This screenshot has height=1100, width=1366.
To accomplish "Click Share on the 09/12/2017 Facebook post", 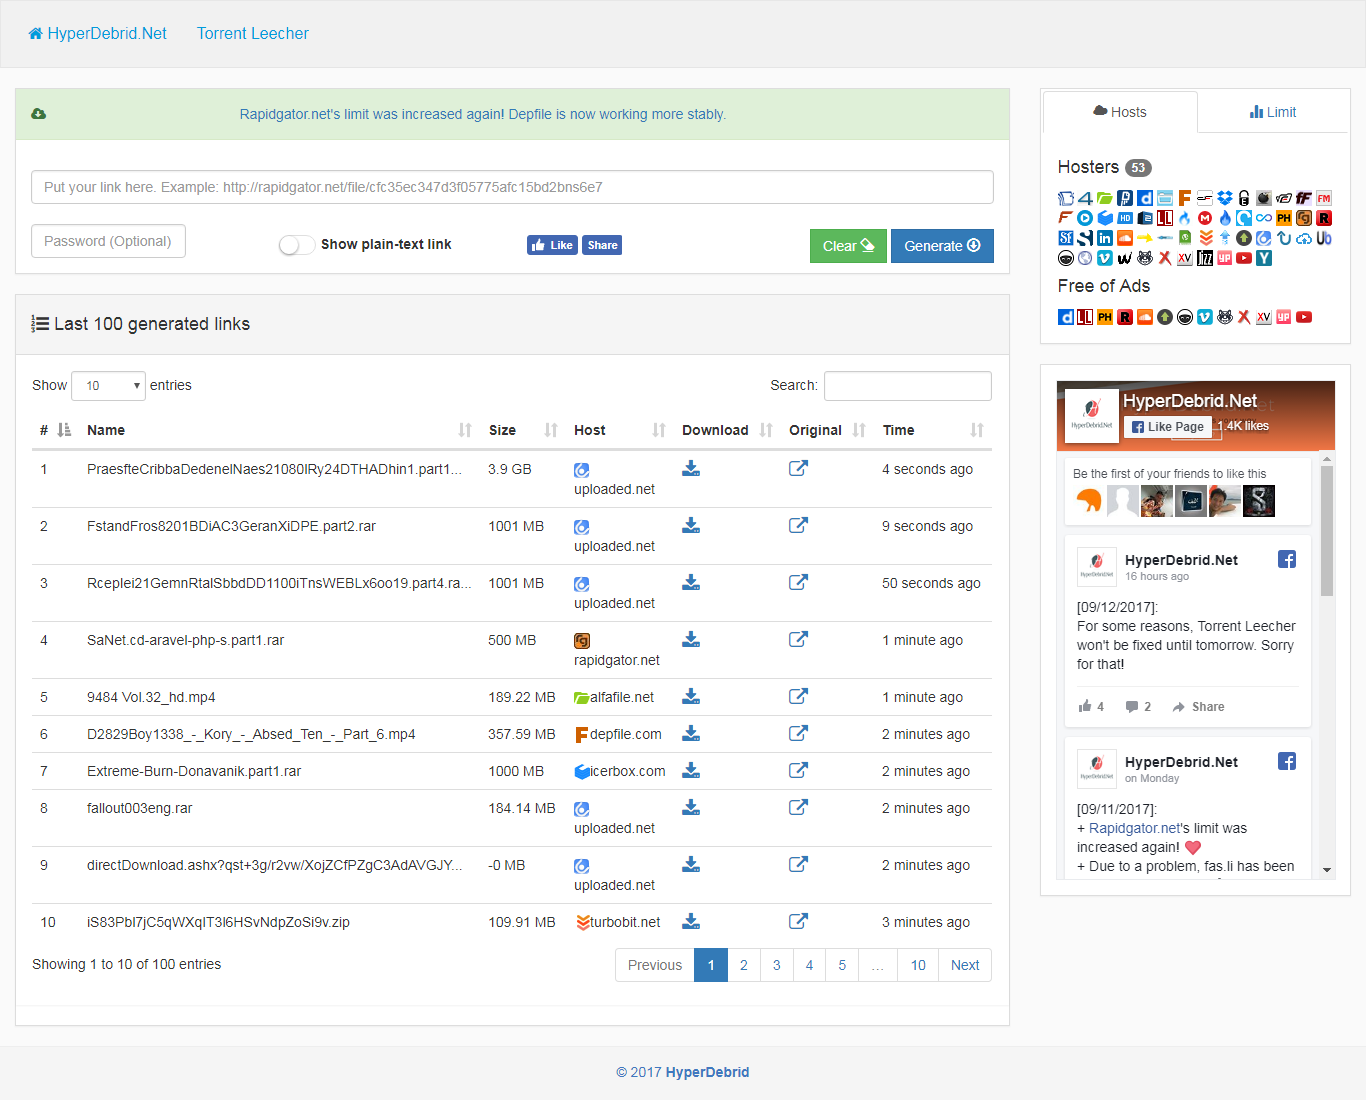I will [x=1198, y=707].
